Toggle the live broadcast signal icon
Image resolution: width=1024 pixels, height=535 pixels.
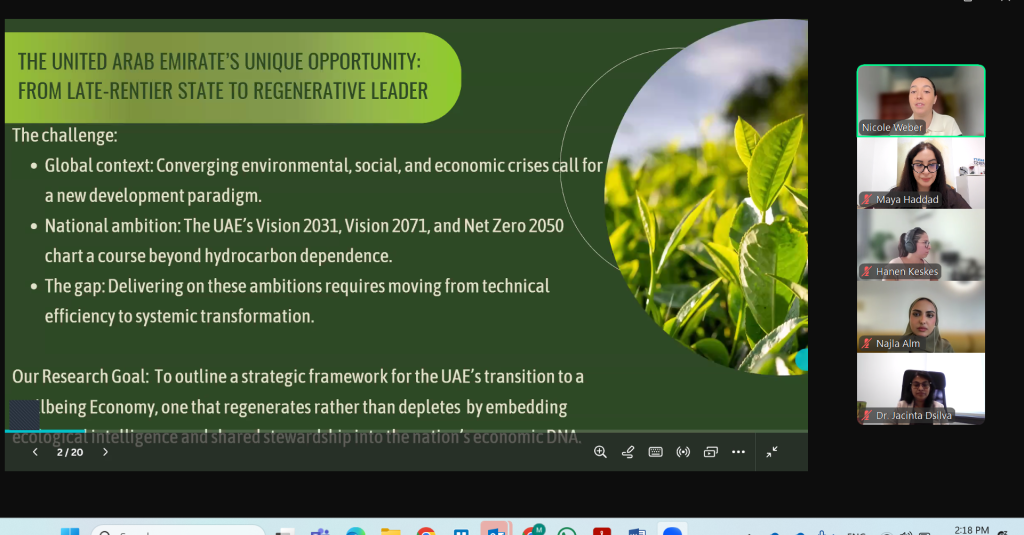pyautogui.click(x=683, y=452)
